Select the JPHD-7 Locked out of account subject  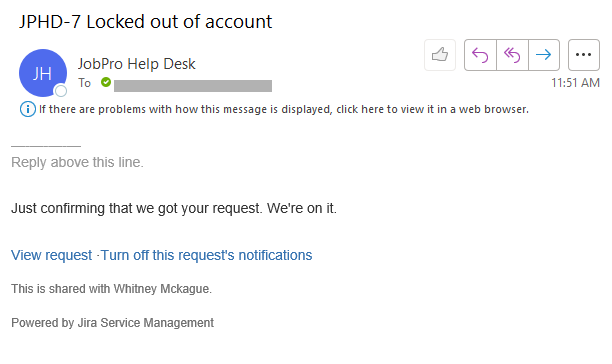click(145, 21)
